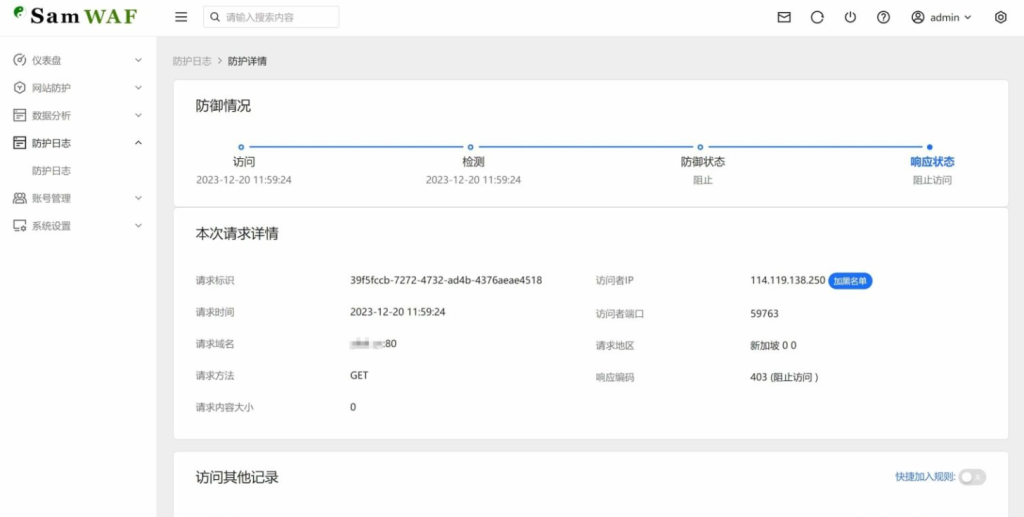Click the refresh circle icon in header
This screenshot has width=1024, height=517.
pos(817,17)
